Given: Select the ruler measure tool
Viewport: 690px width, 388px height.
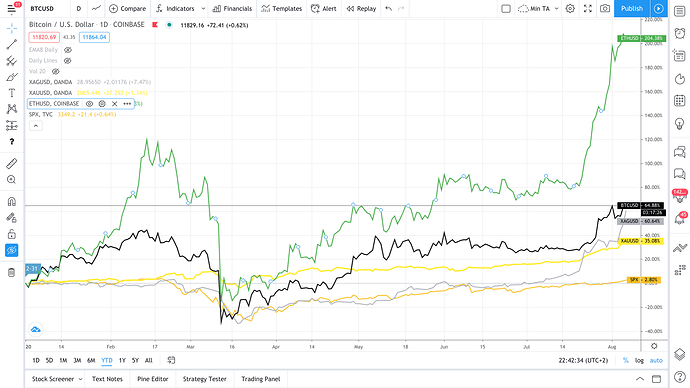Looking at the screenshot, I should [x=12, y=163].
